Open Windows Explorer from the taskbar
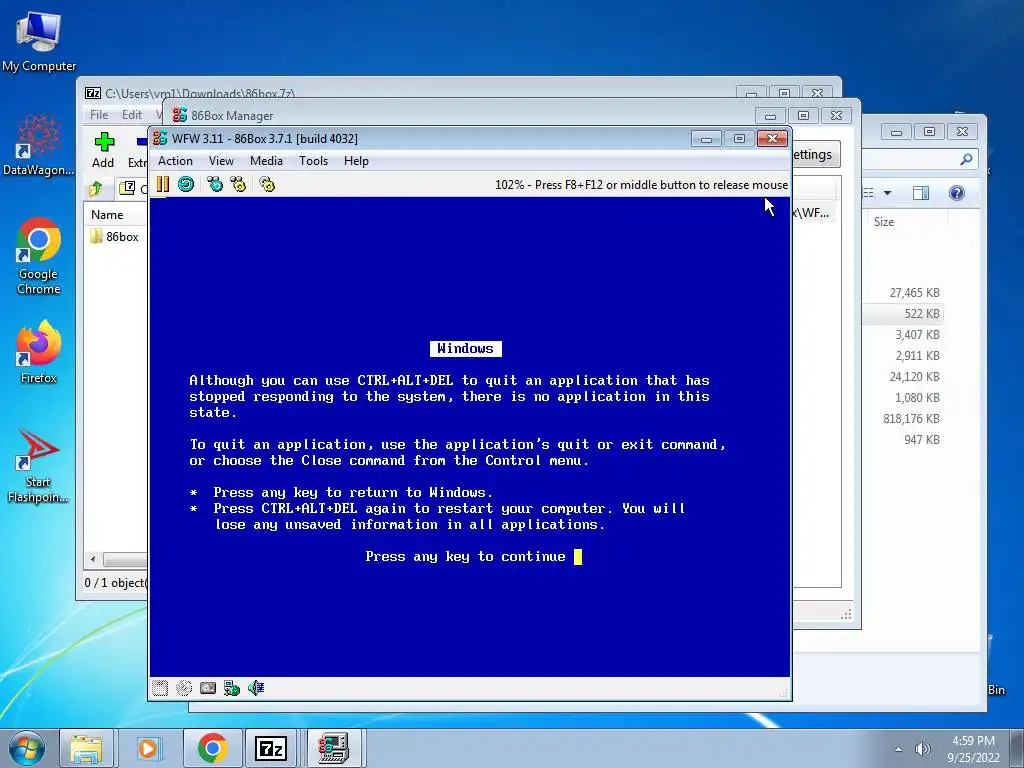Image resolution: width=1024 pixels, height=768 pixels. [86, 748]
